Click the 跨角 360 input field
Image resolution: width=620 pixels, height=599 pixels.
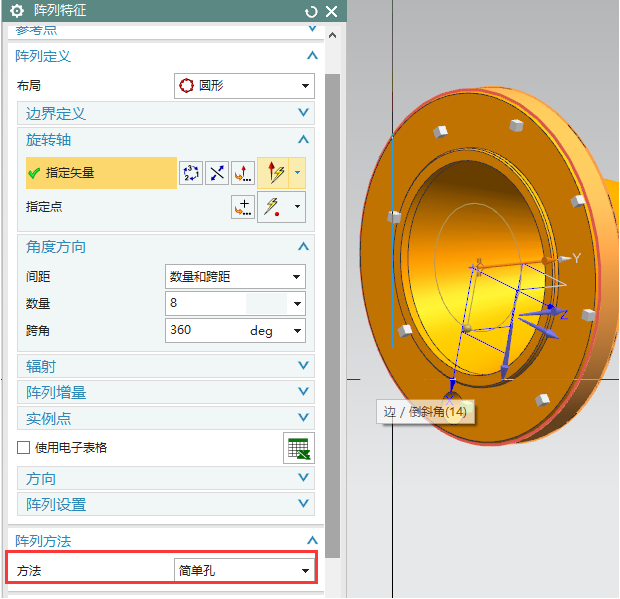(205, 330)
